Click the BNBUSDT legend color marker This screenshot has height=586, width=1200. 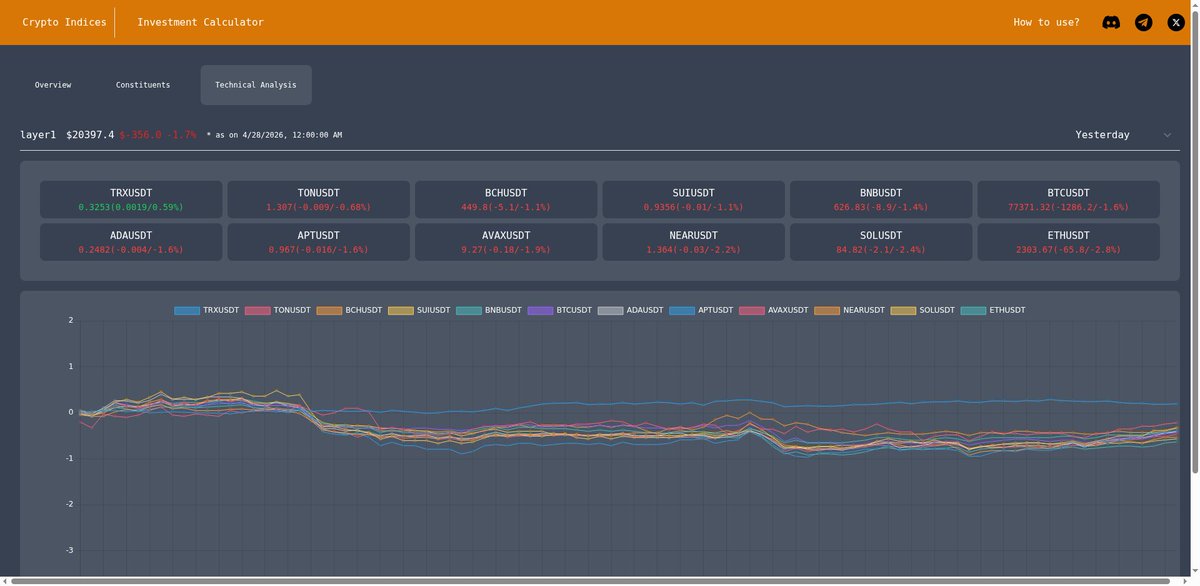(x=468, y=310)
